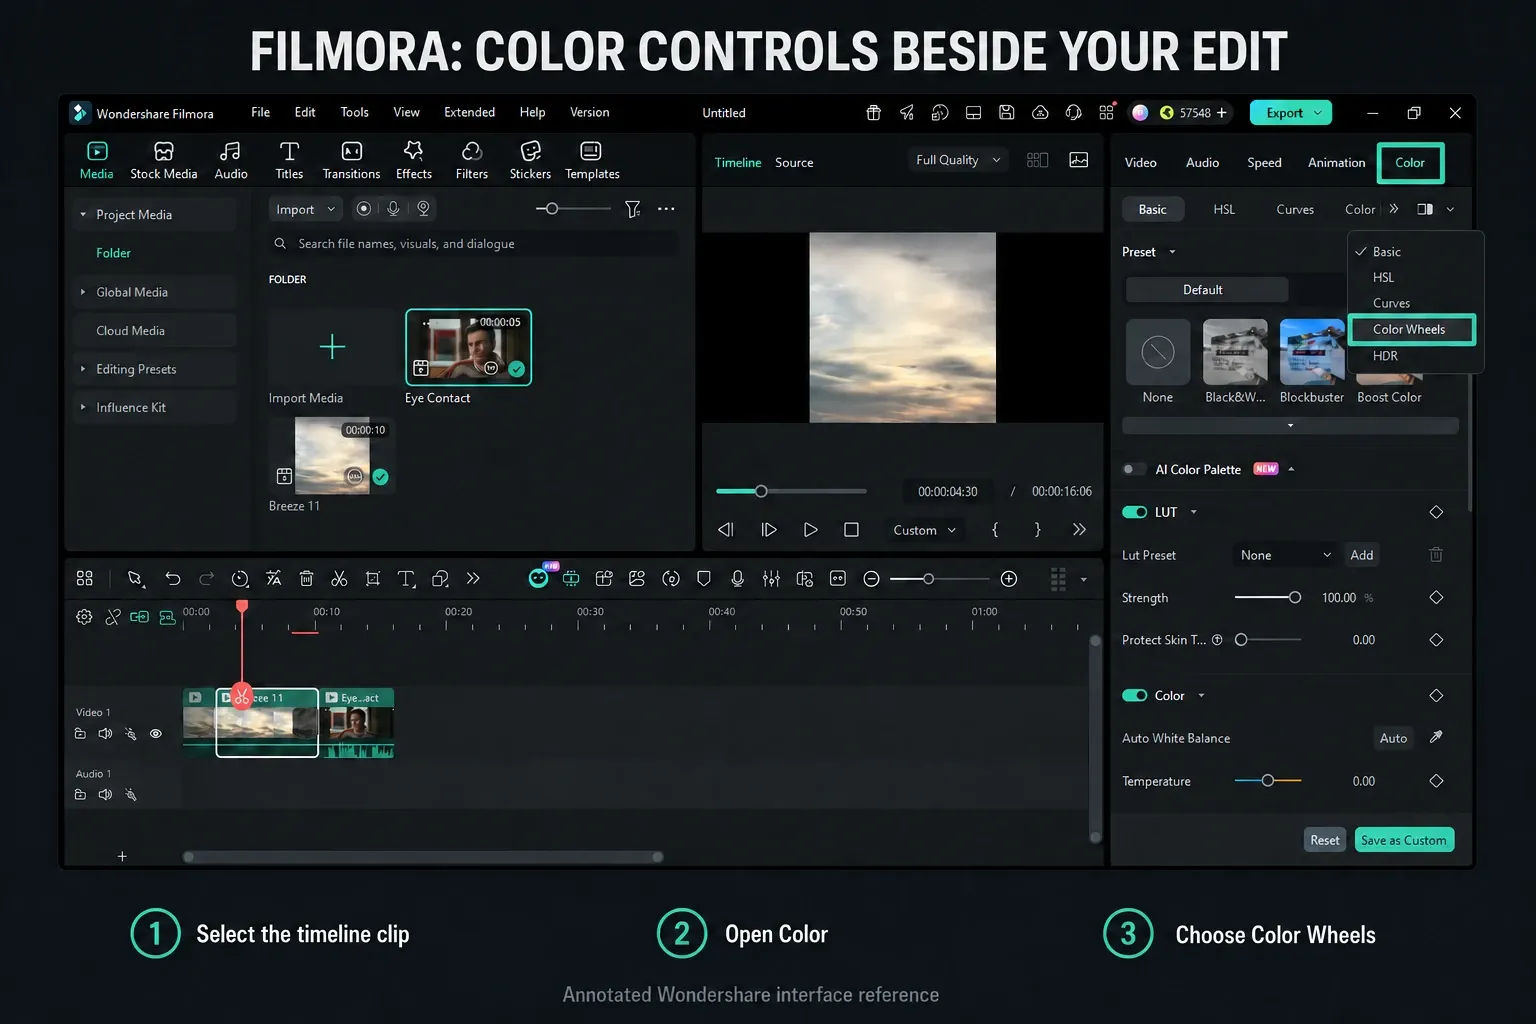Click the media search input field
Viewport: 1536px width, 1024px height.
click(473, 244)
